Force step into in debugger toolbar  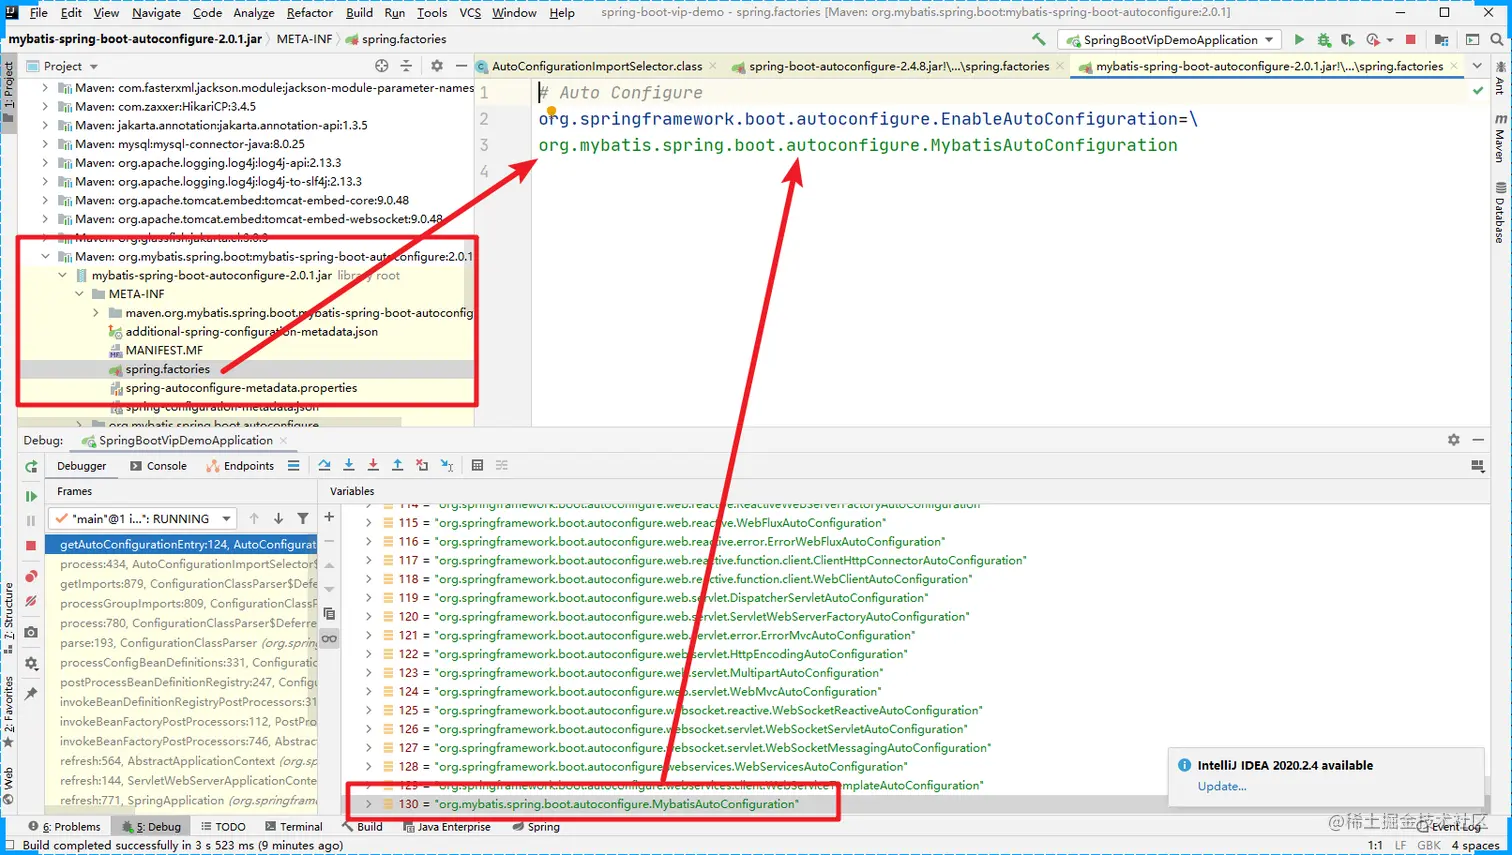tap(373, 466)
